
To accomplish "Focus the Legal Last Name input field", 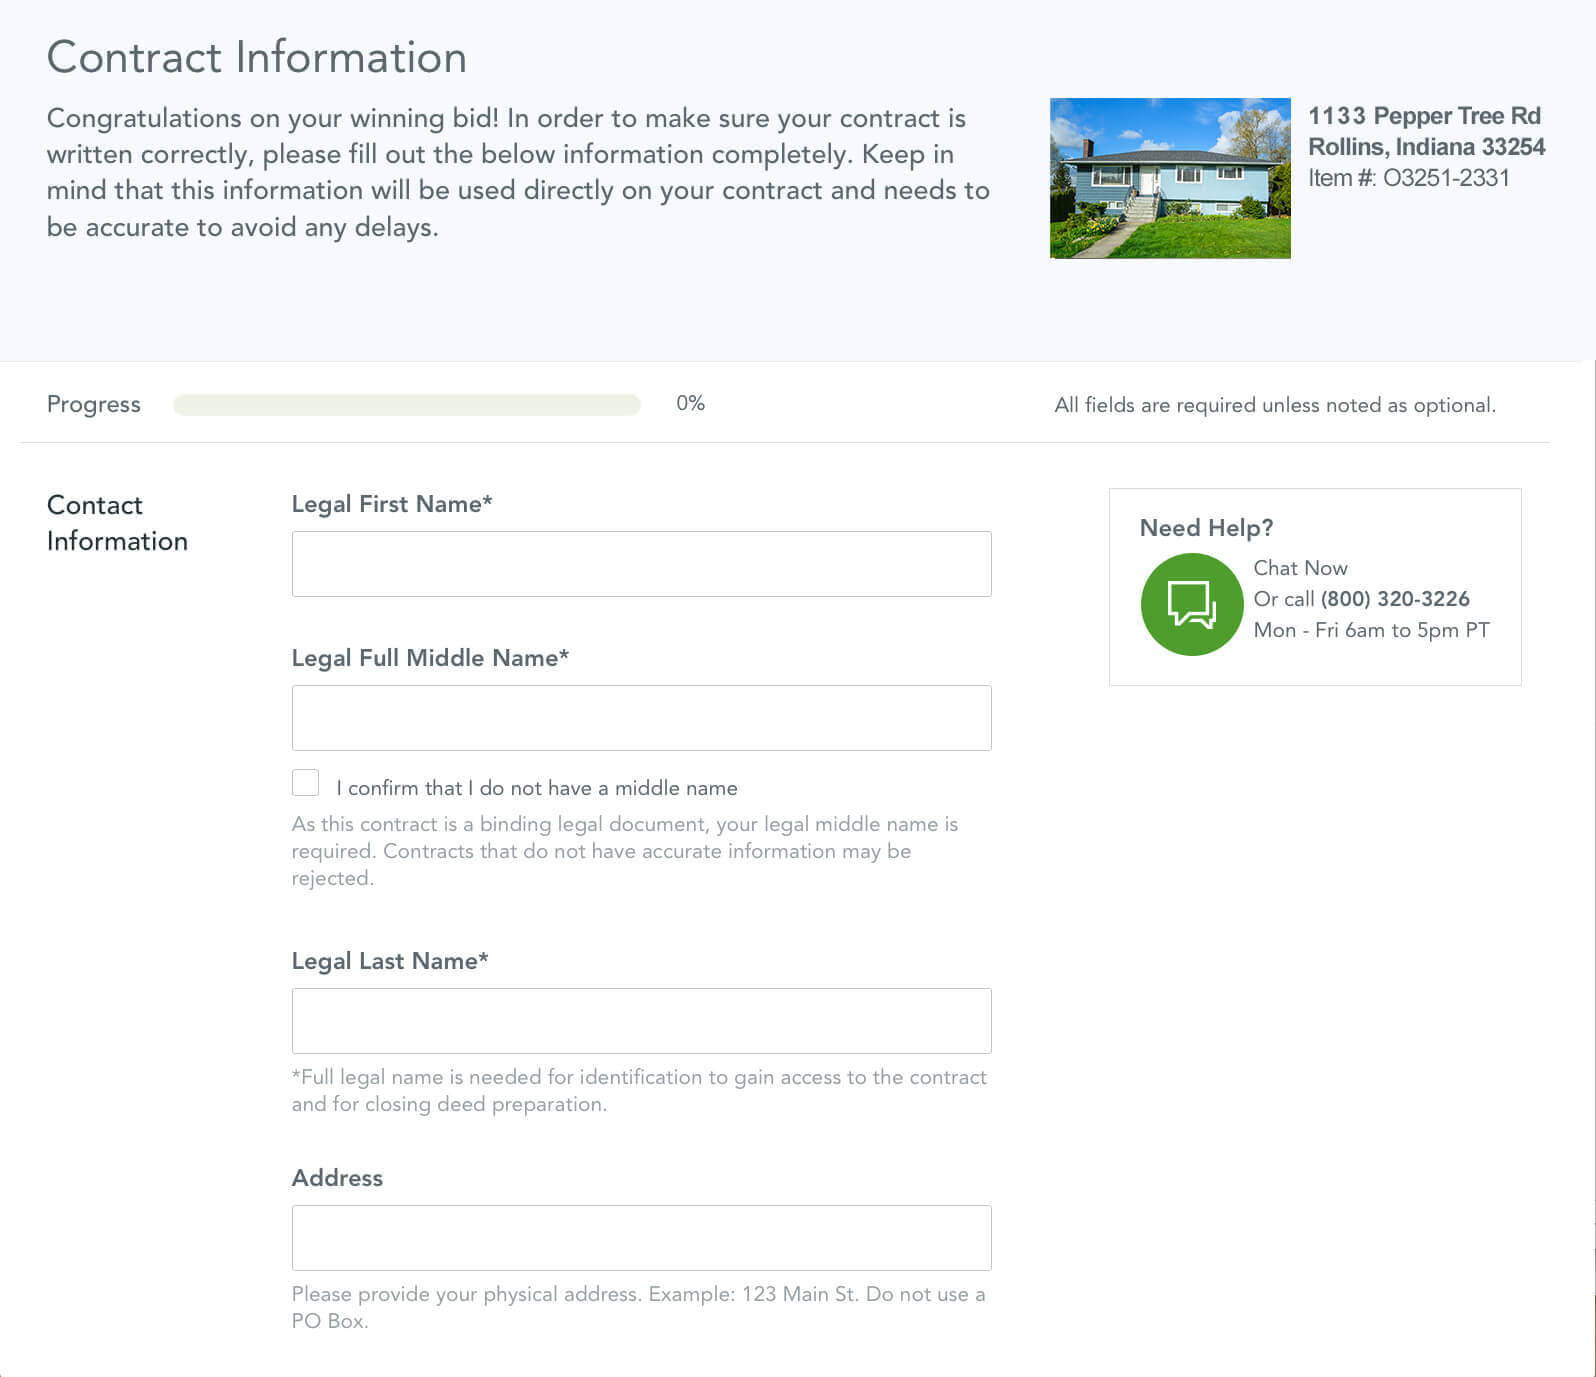I will tap(641, 1021).
